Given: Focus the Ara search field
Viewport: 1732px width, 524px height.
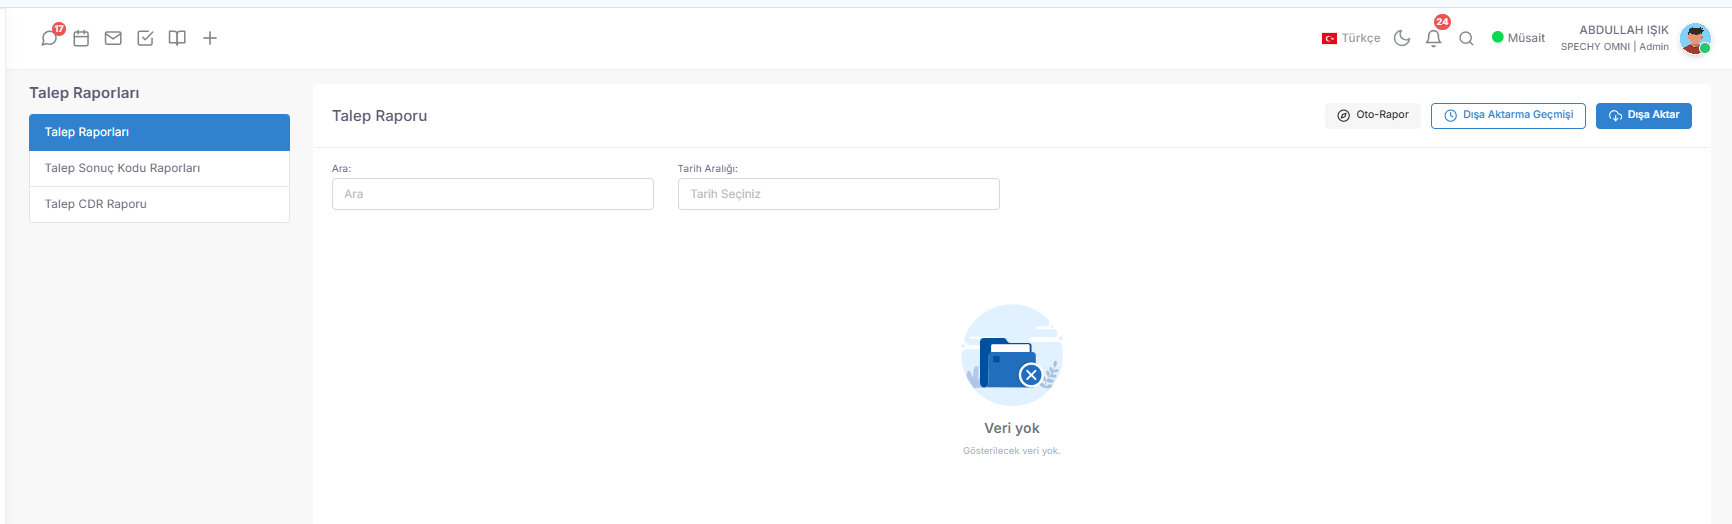Looking at the screenshot, I should tap(493, 194).
